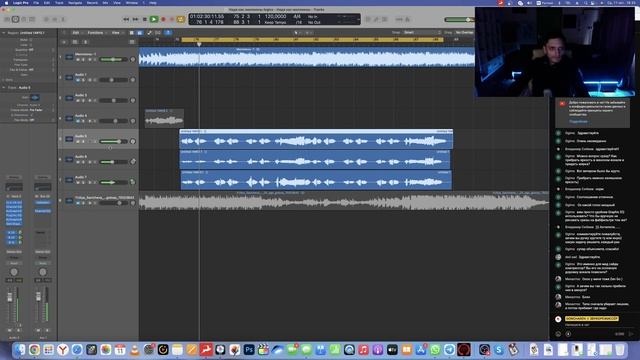Solo the Audio 5 track
Image resolution: width=640 pixels, height=360 pixels.
84,141
